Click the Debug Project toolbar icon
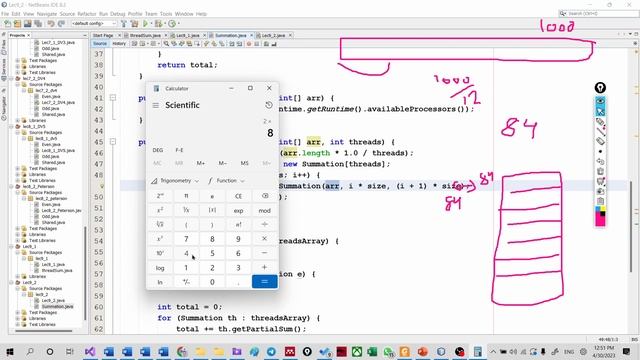640x360 pixels. point(158,24)
